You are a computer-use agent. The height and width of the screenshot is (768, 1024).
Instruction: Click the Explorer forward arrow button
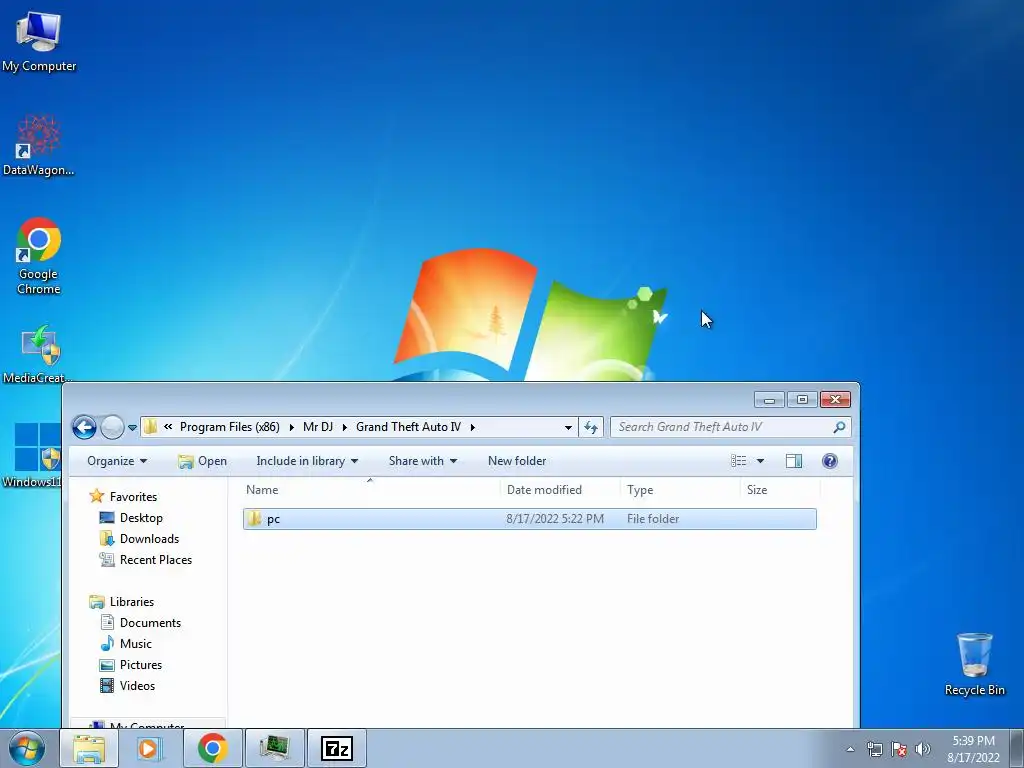pyautogui.click(x=112, y=427)
